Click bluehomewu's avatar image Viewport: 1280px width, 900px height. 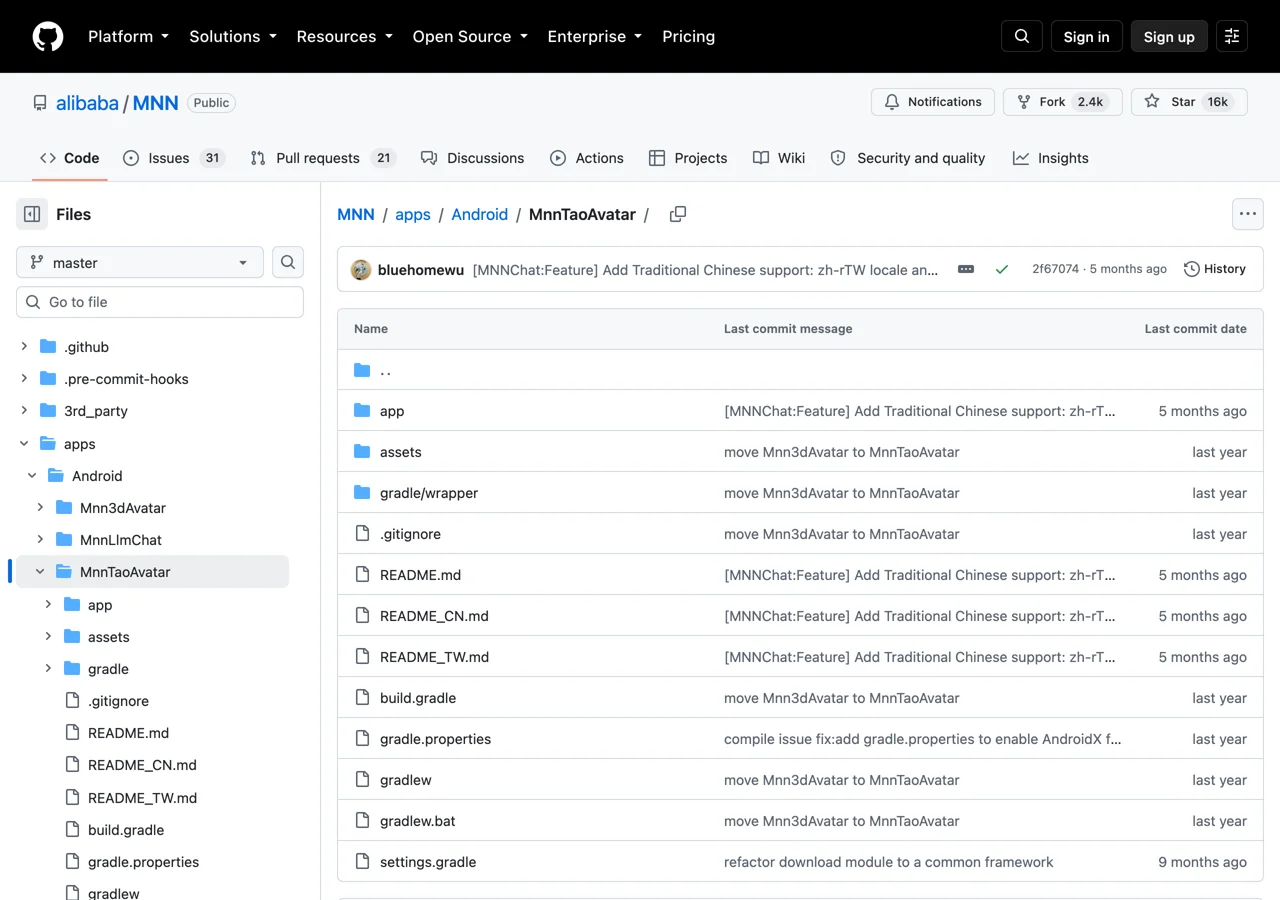(x=361, y=269)
